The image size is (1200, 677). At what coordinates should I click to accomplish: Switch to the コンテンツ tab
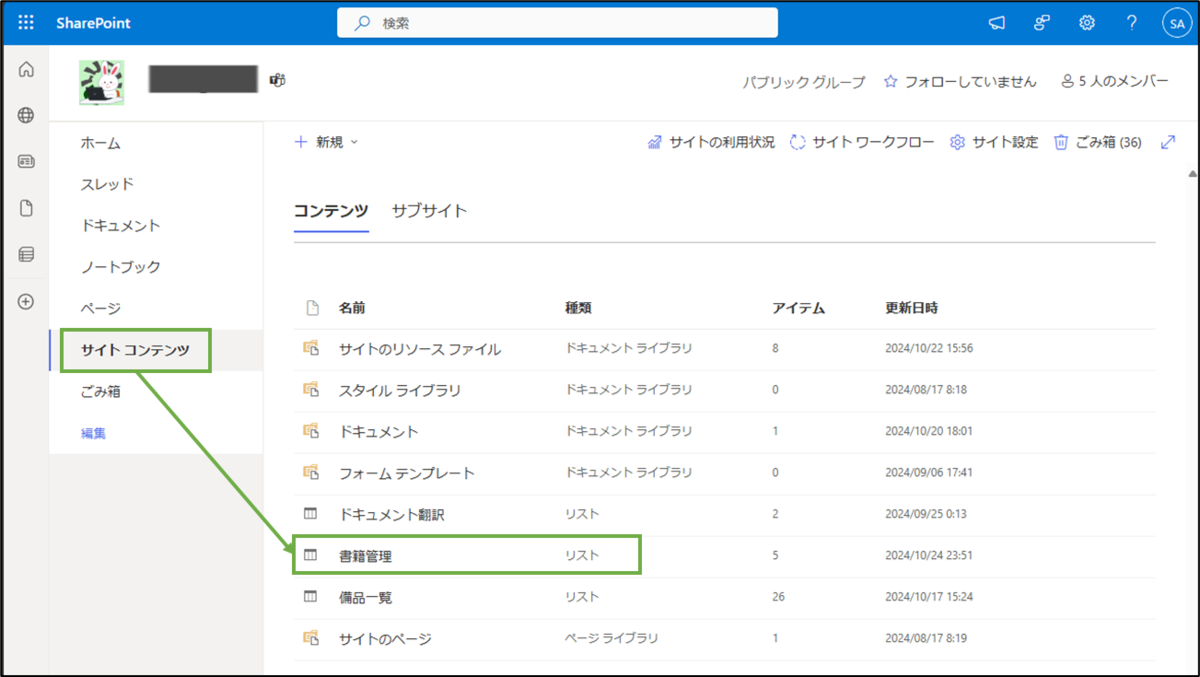(331, 210)
